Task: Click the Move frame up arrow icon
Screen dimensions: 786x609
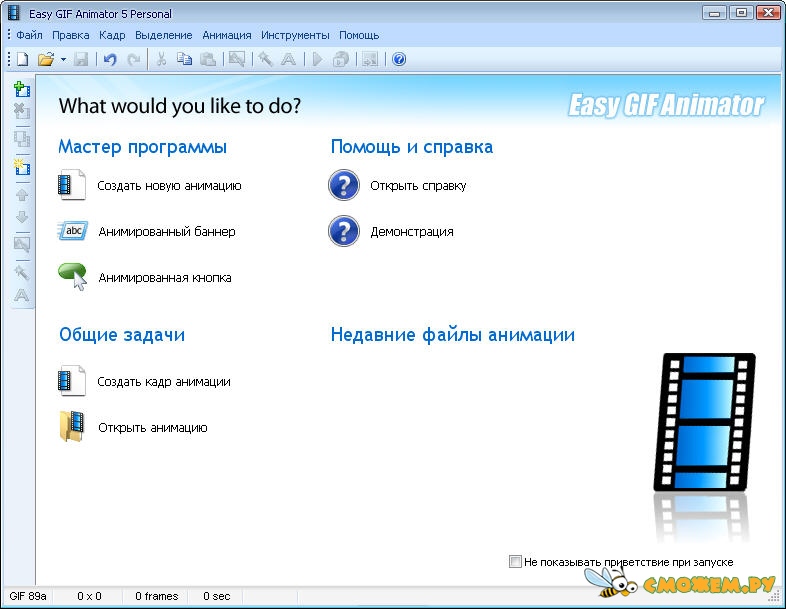Action: click(22, 195)
